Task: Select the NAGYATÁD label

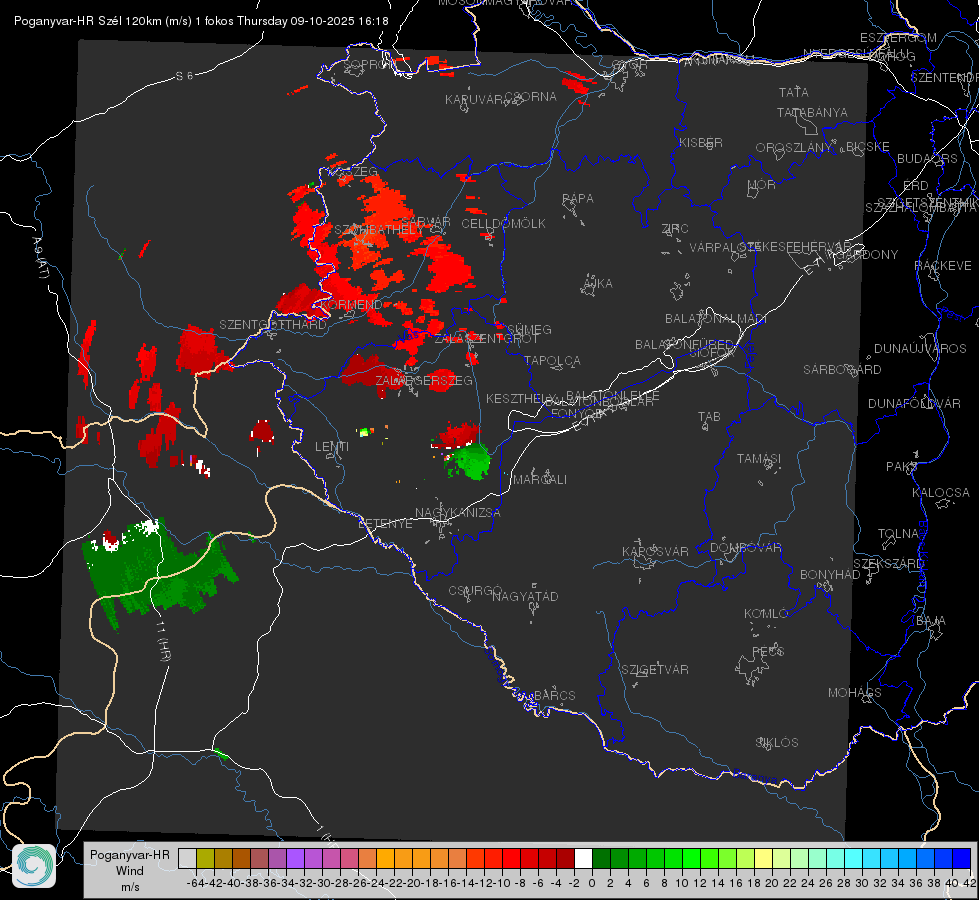Action: [x=525, y=596]
